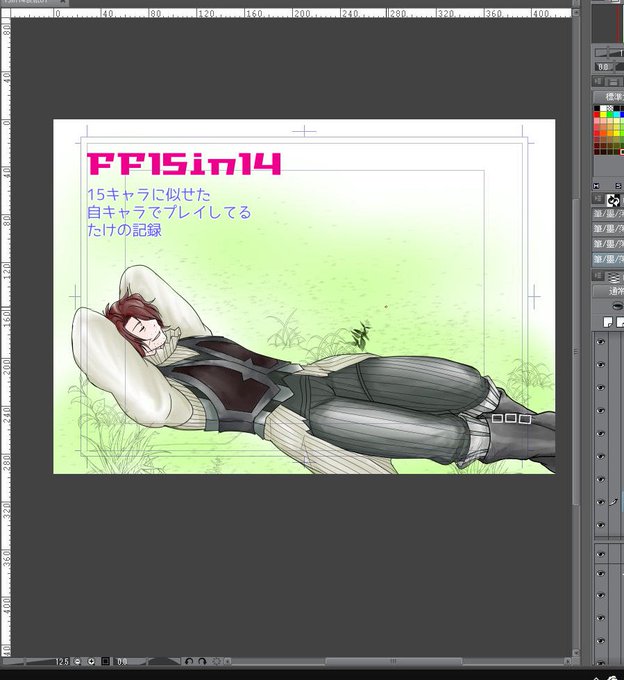
Task: Click the right new layer page icon
Action: 620,322
